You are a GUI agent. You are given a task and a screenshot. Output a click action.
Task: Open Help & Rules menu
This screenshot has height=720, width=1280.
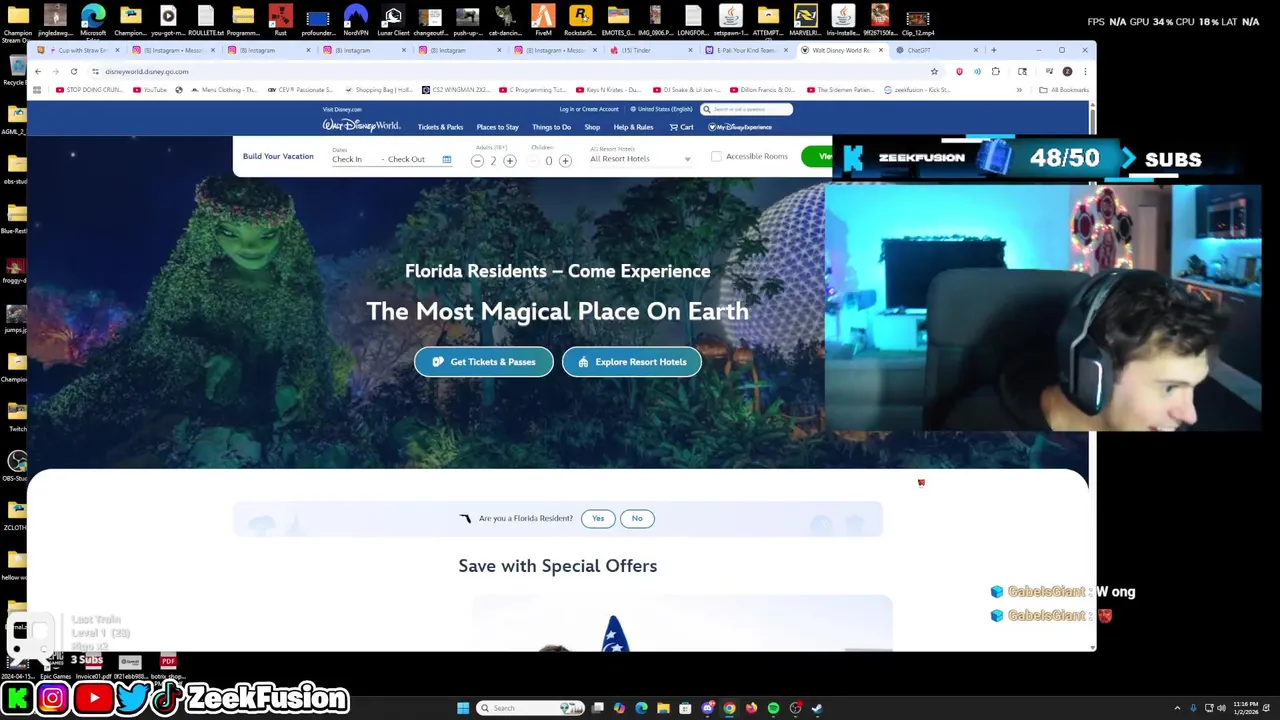(633, 127)
